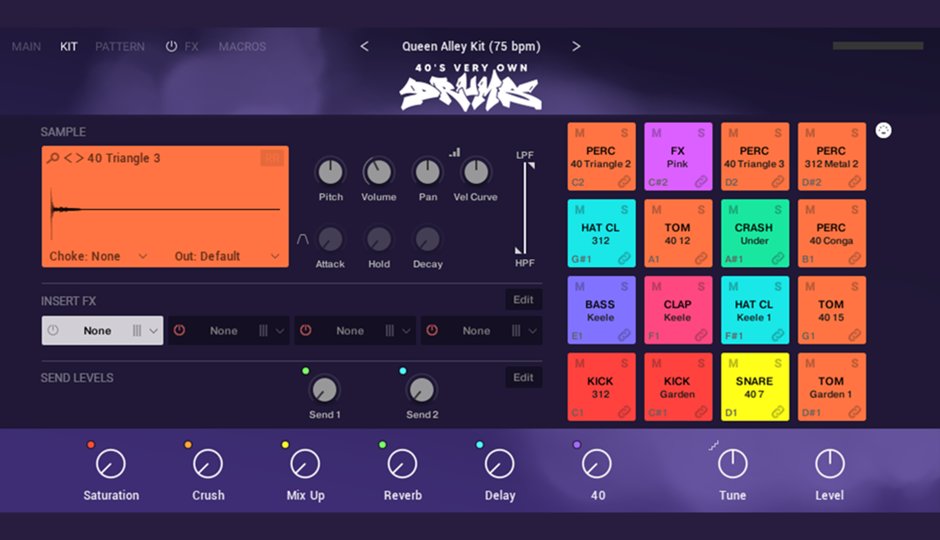Go to the previous kit preset arrow
Image resolution: width=940 pixels, height=540 pixels.
pyautogui.click(x=364, y=46)
